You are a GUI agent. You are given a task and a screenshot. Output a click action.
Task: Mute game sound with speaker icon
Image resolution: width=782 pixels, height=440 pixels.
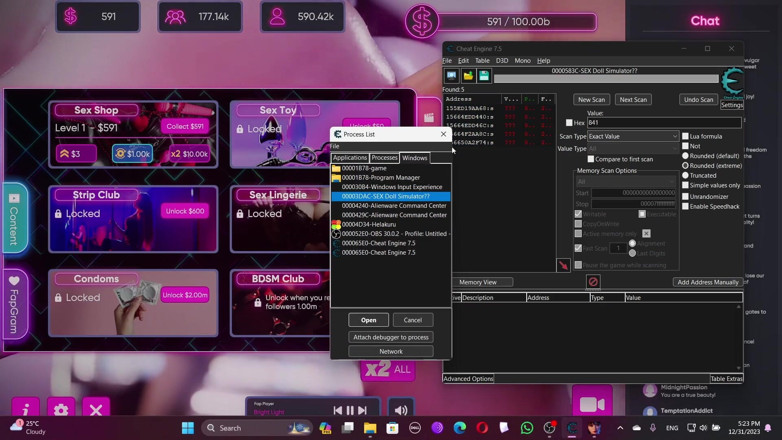[x=401, y=410]
